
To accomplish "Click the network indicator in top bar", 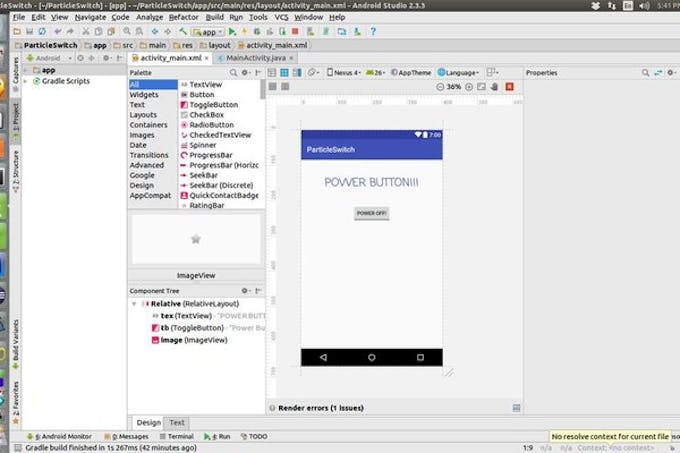I will click(612, 6).
